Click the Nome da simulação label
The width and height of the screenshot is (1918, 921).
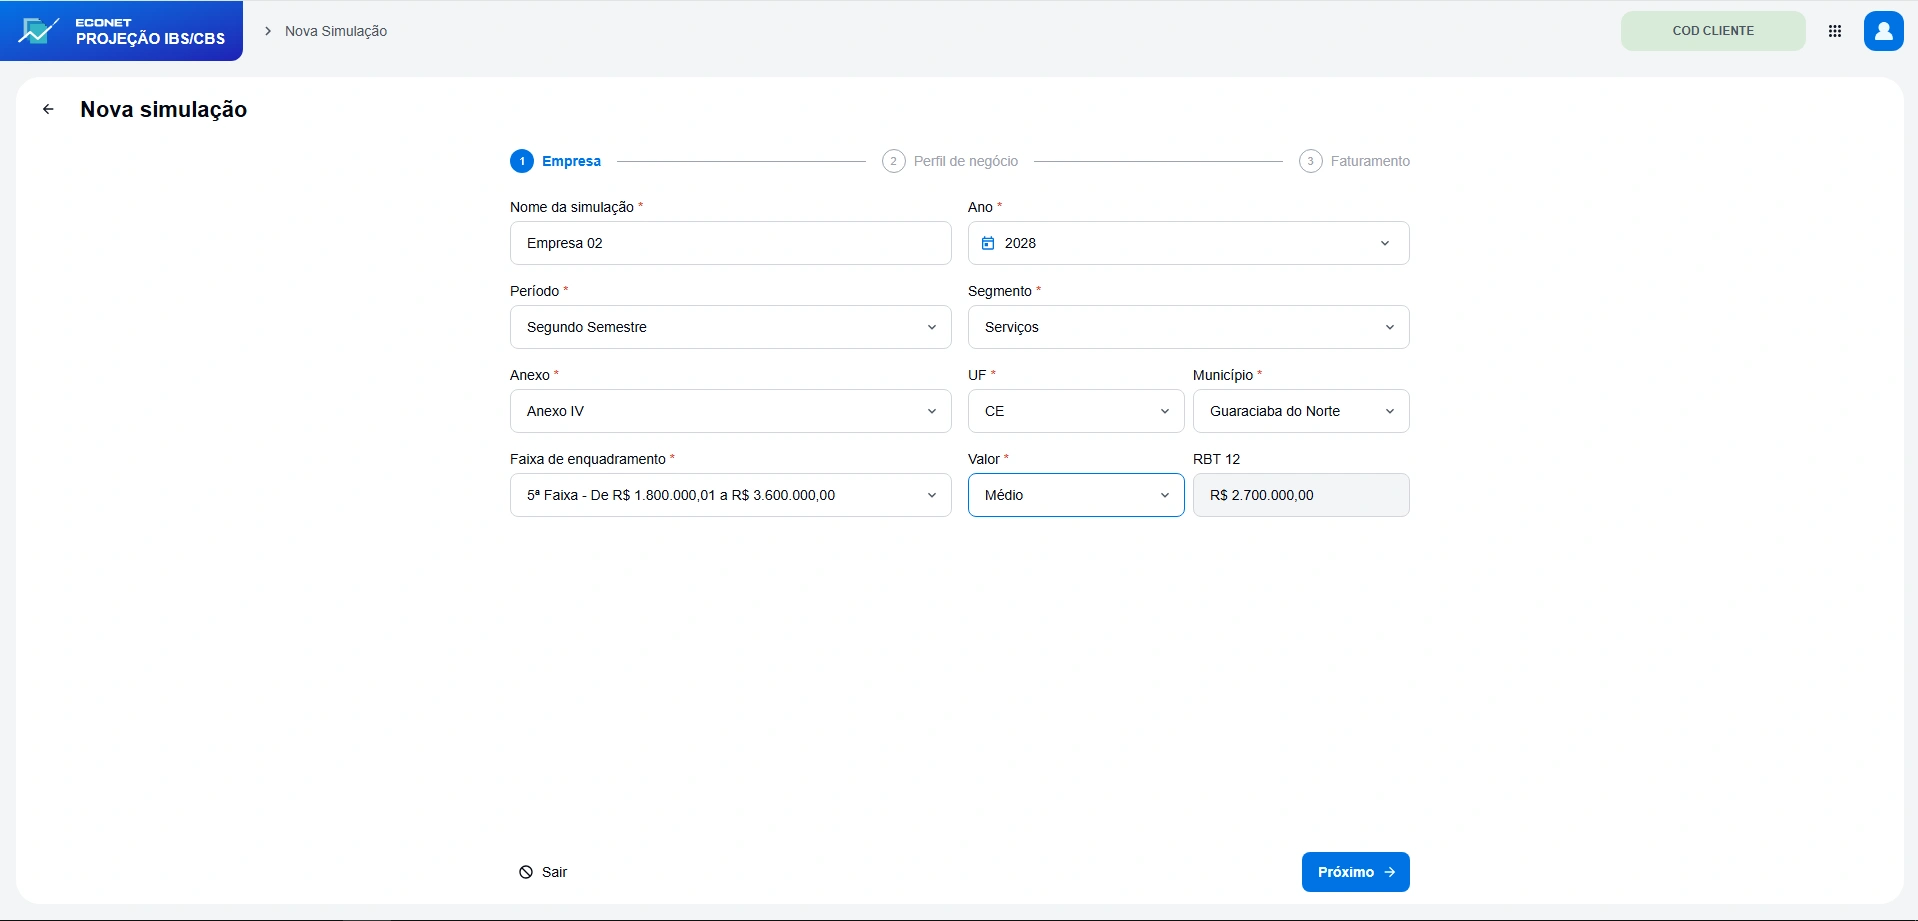point(572,207)
